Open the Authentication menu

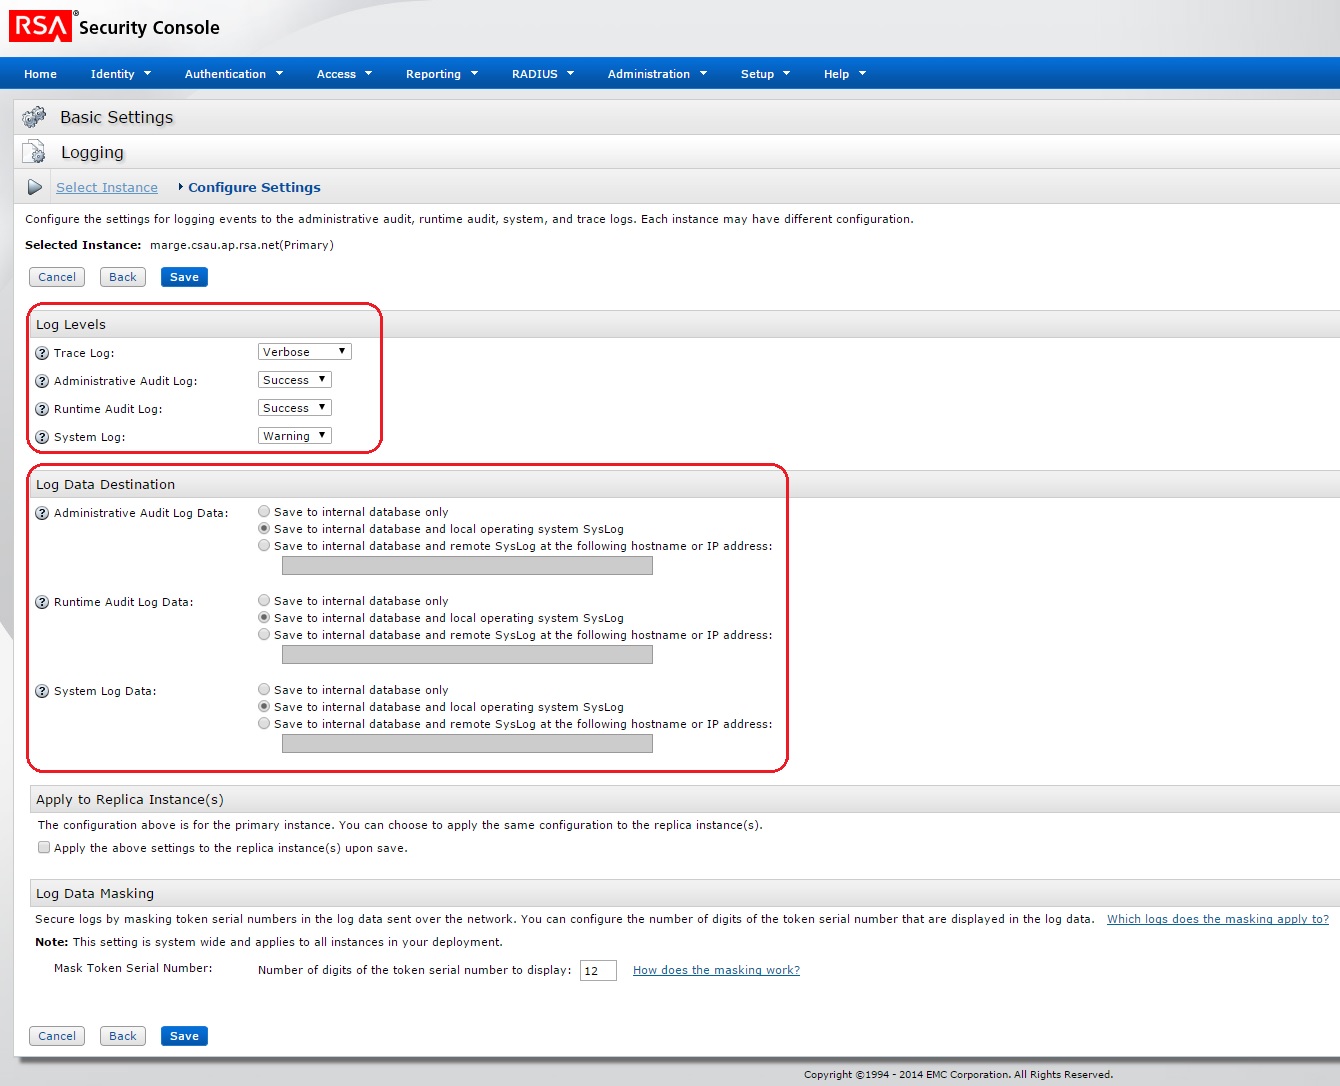point(233,74)
